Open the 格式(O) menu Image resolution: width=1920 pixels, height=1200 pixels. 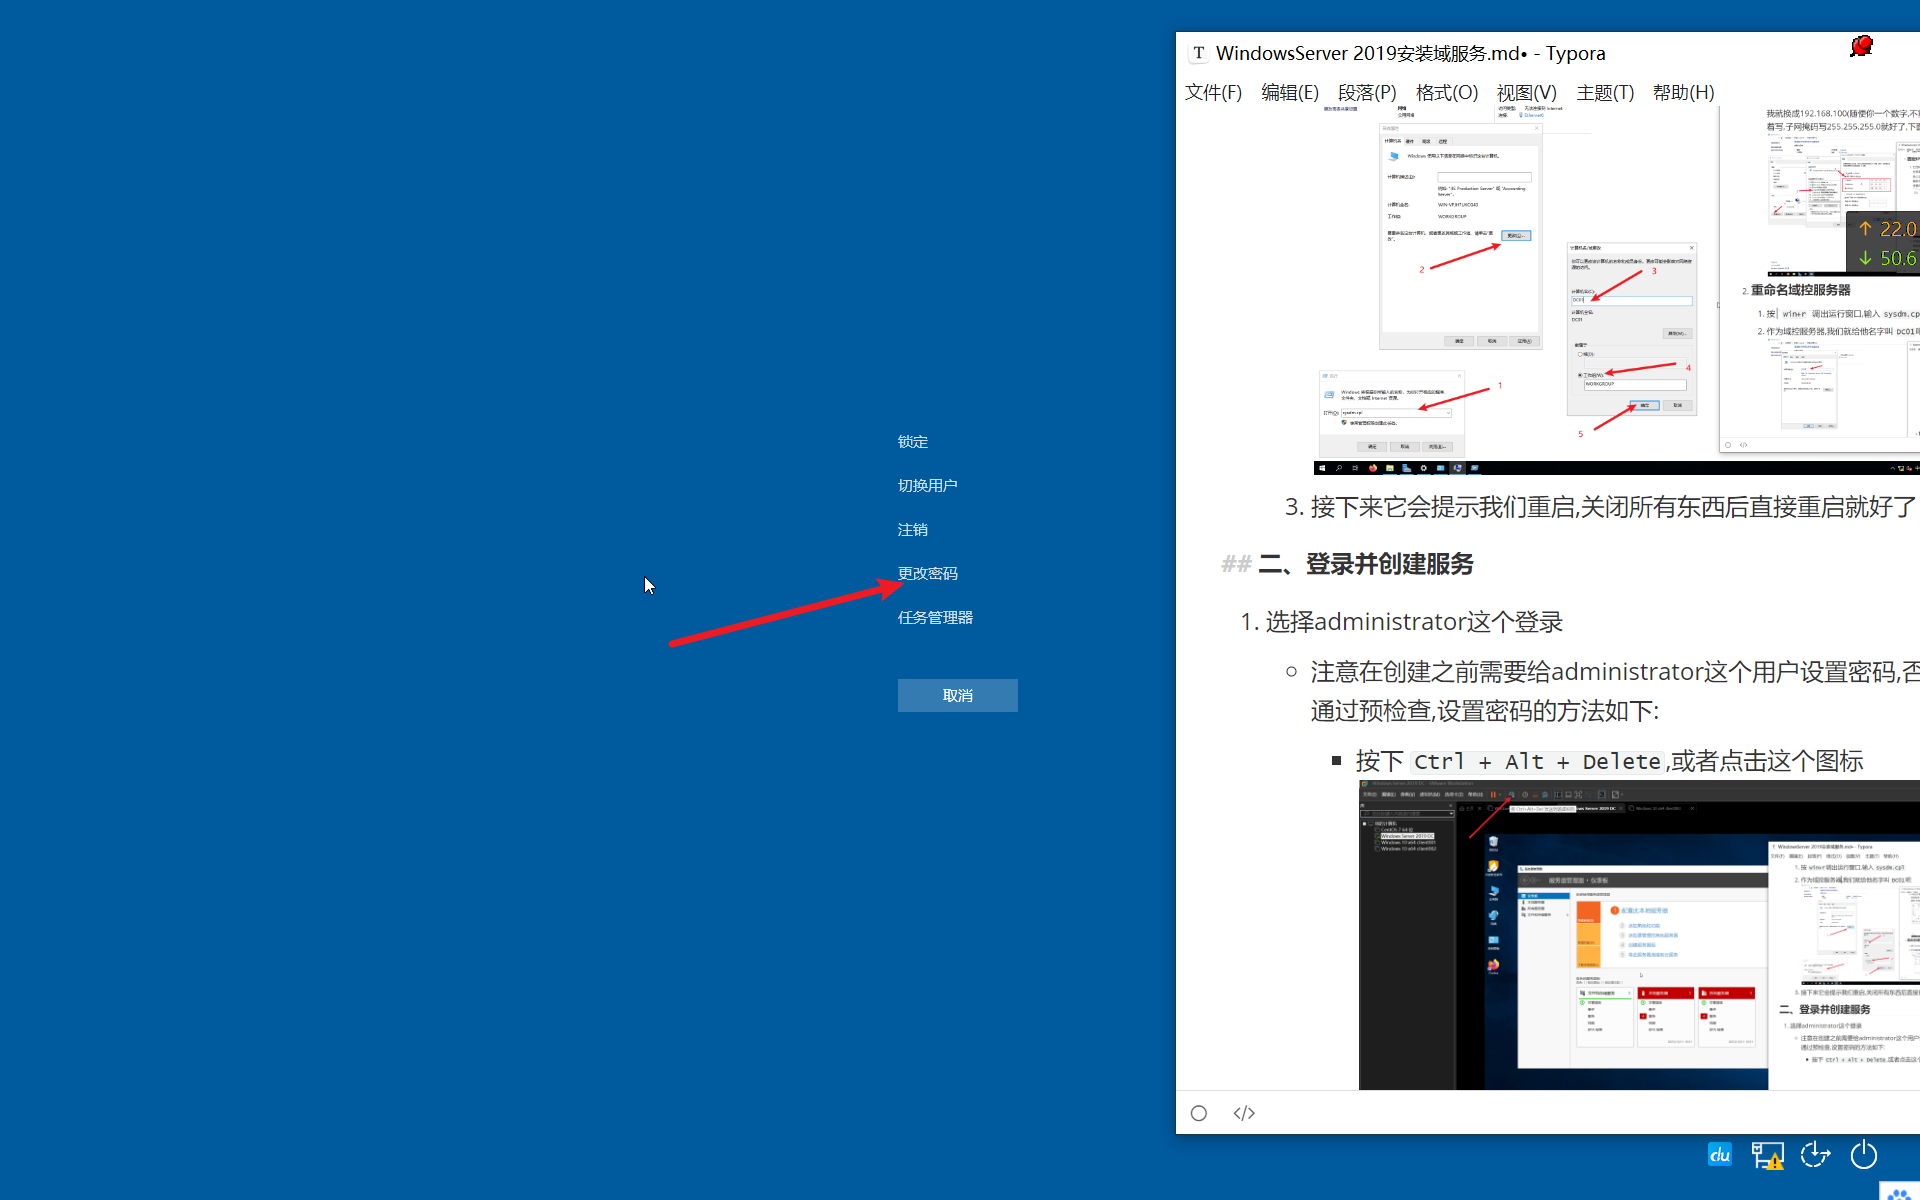[x=1446, y=92]
